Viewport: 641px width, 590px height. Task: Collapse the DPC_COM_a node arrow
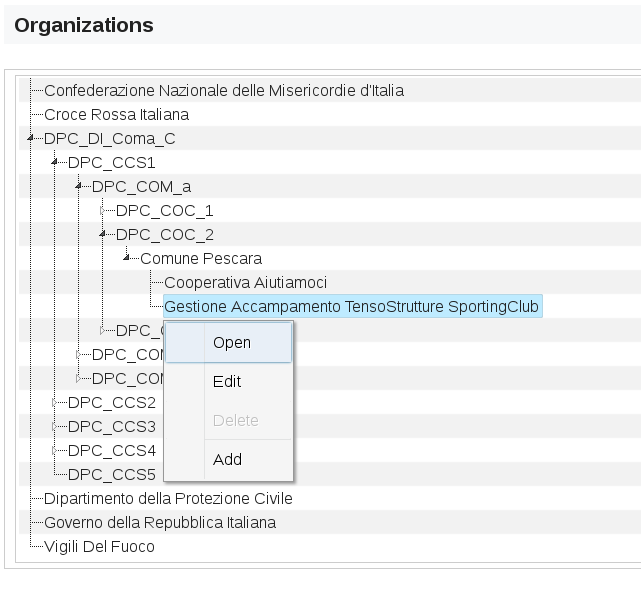(79, 187)
